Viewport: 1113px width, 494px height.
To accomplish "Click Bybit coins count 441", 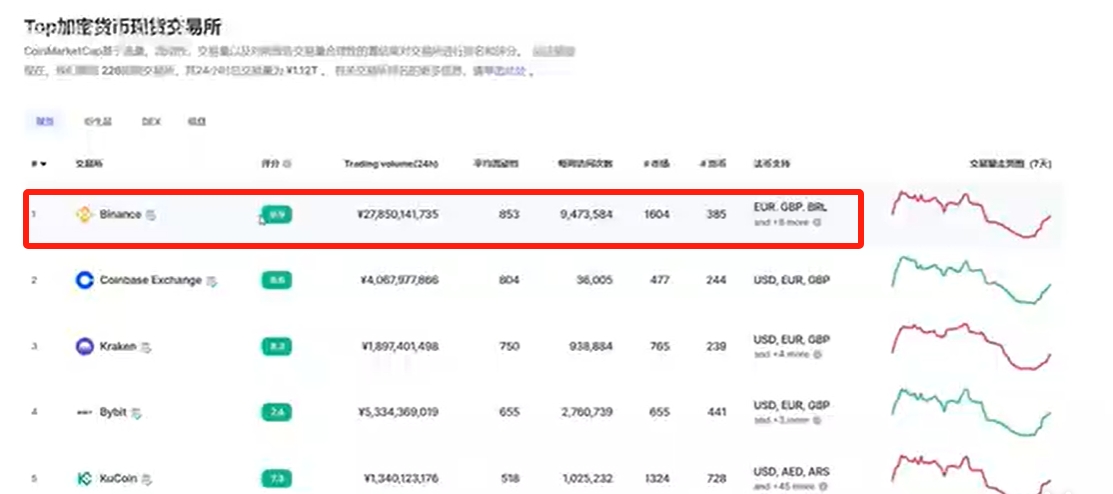I will [x=716, y=412].
